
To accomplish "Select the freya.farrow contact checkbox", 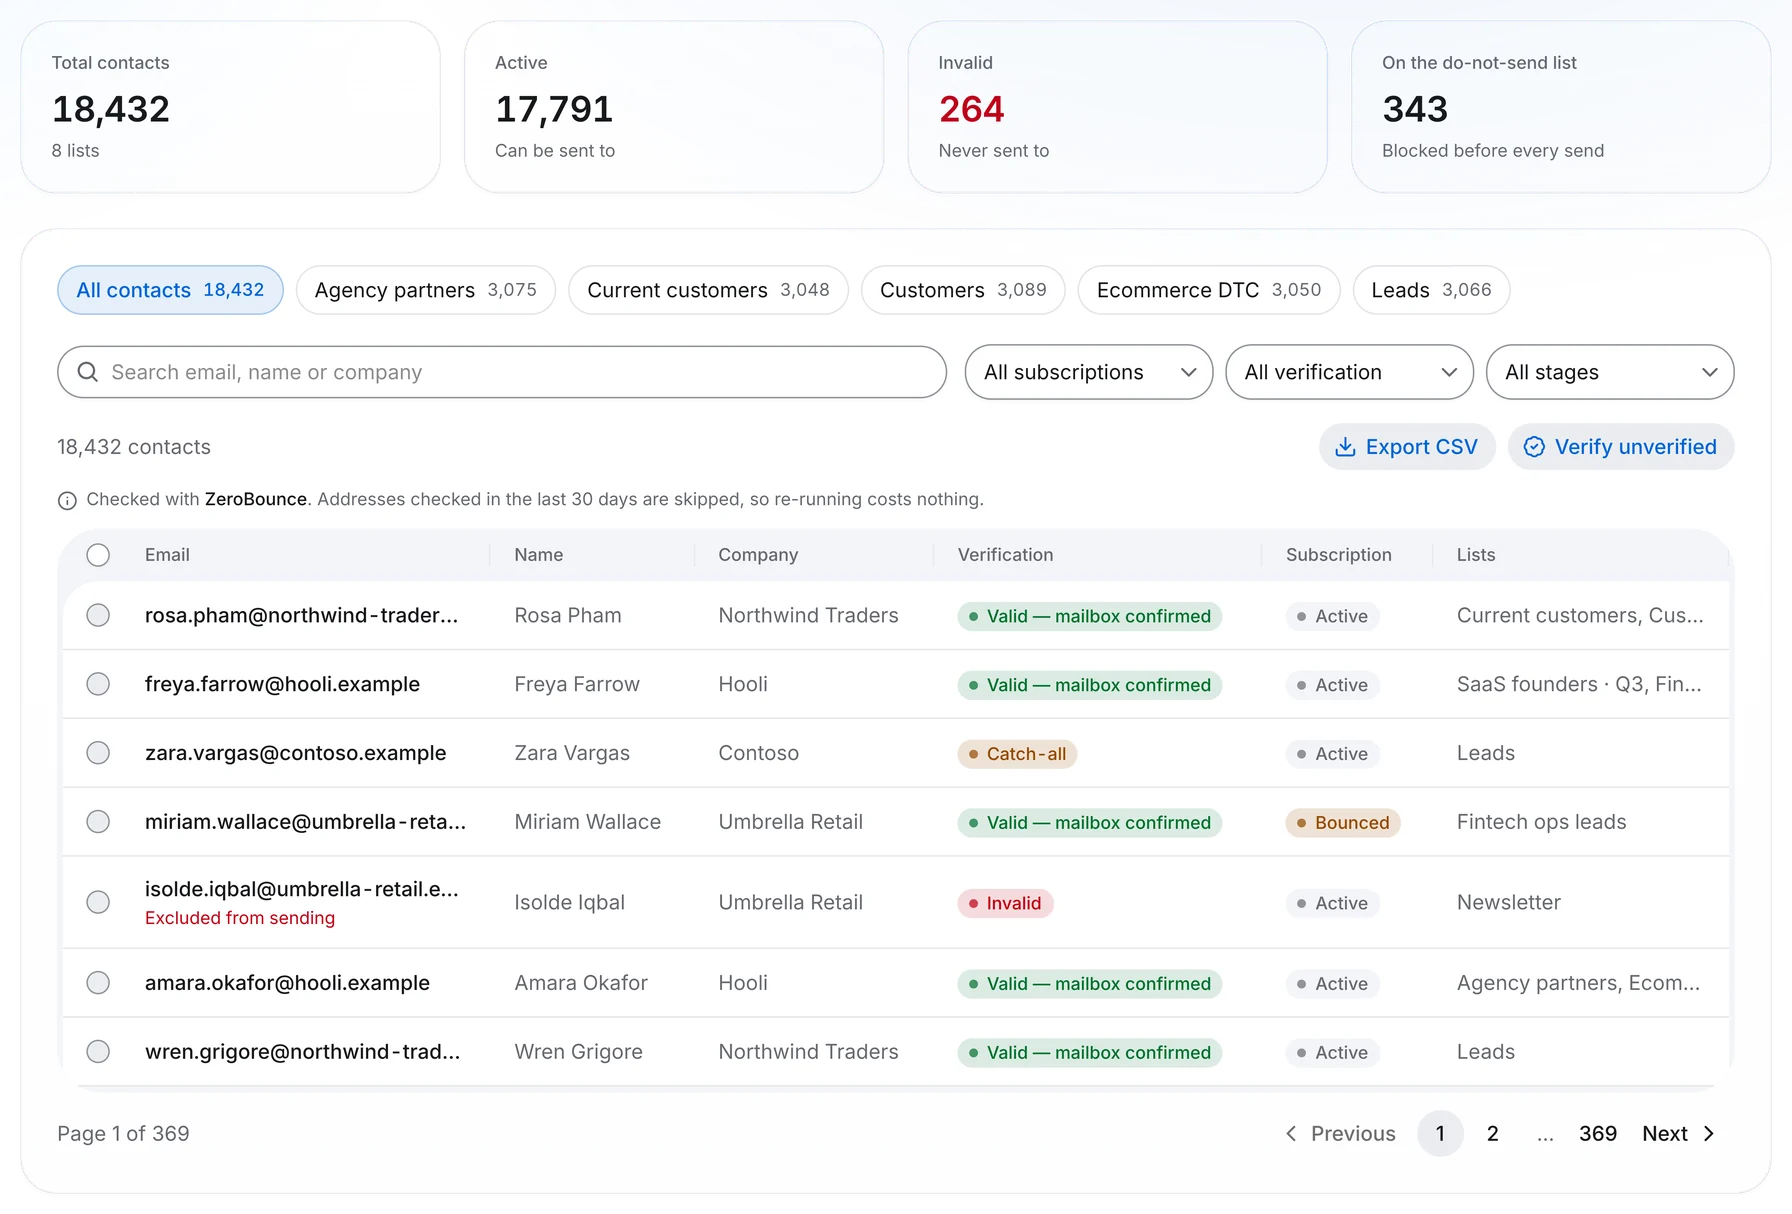I will tap(98, 684).
